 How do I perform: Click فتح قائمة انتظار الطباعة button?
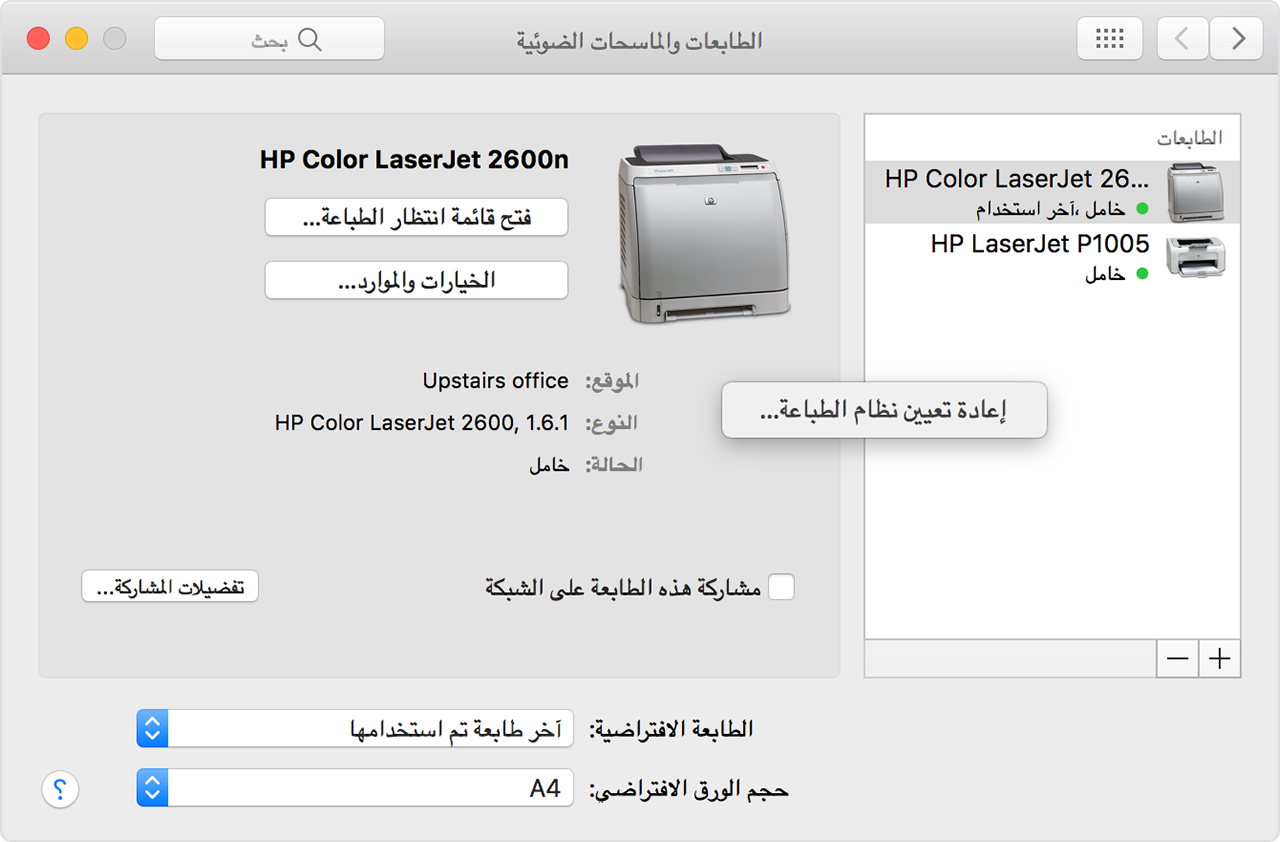click(x=416, y=217)
